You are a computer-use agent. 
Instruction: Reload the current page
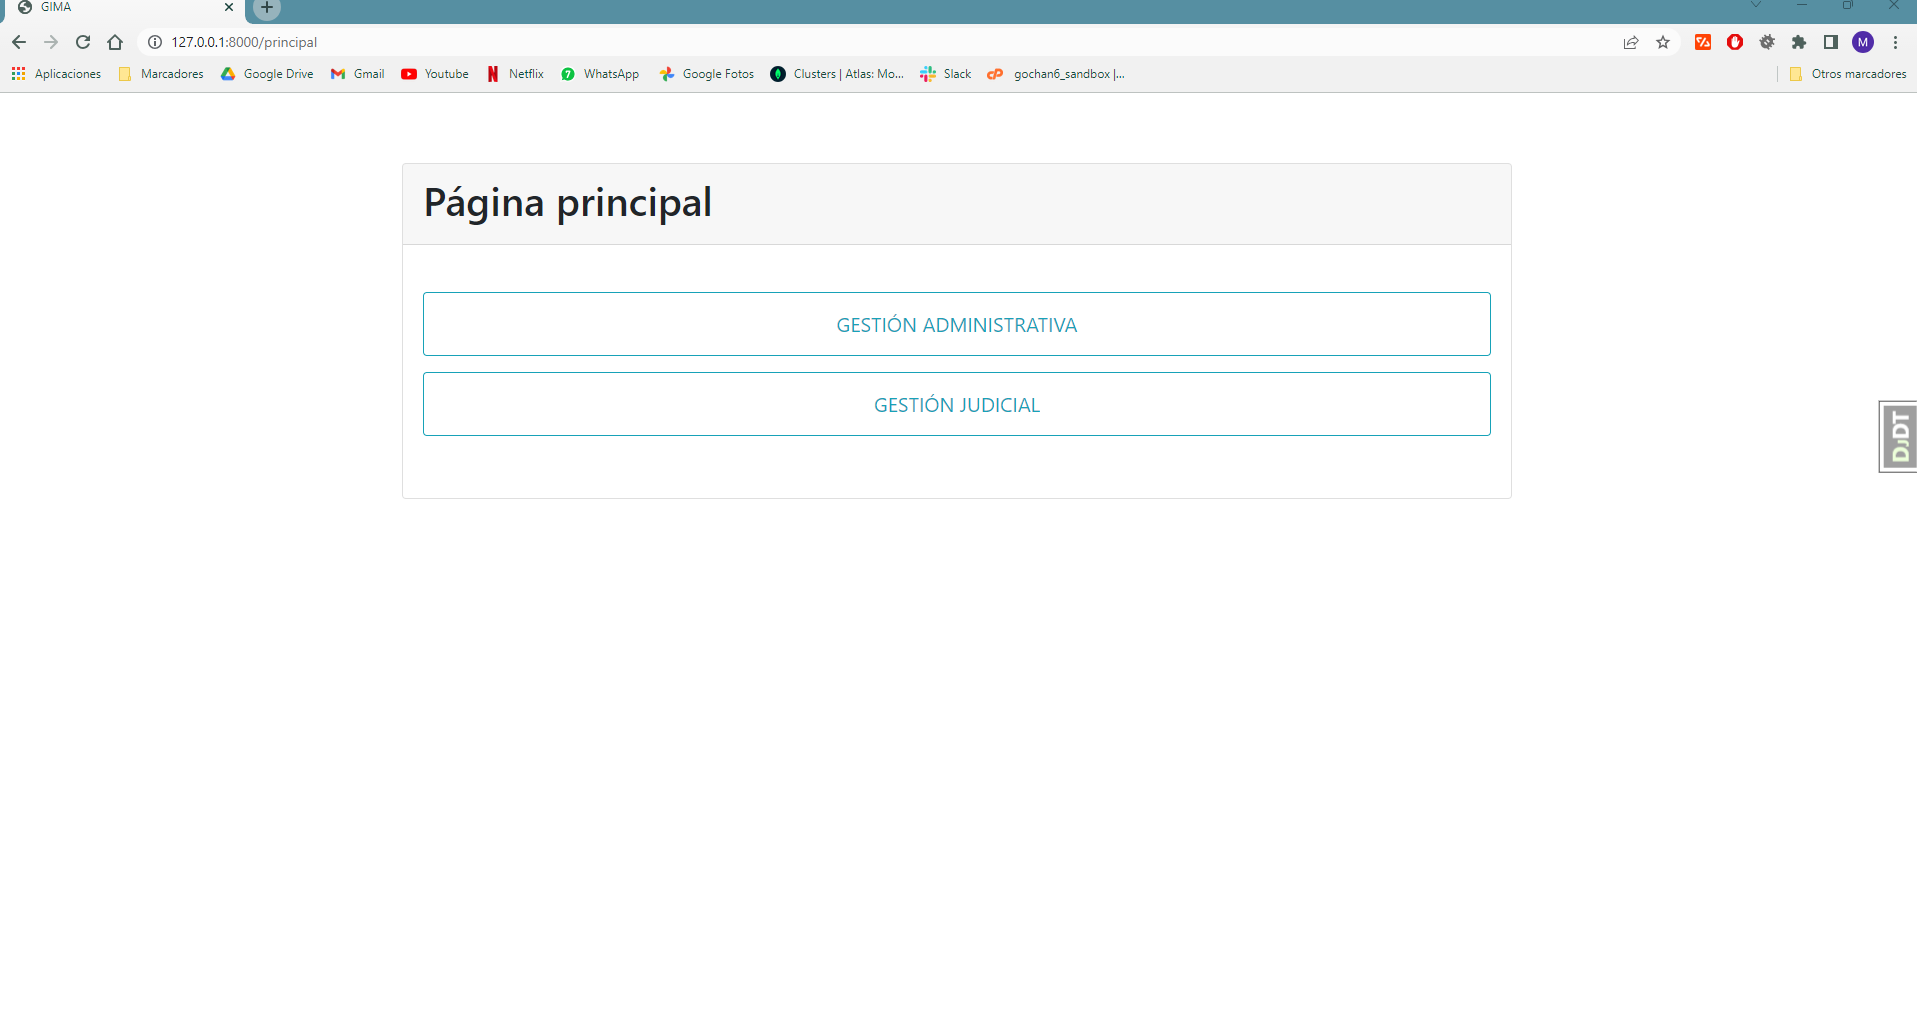point(83,42)
